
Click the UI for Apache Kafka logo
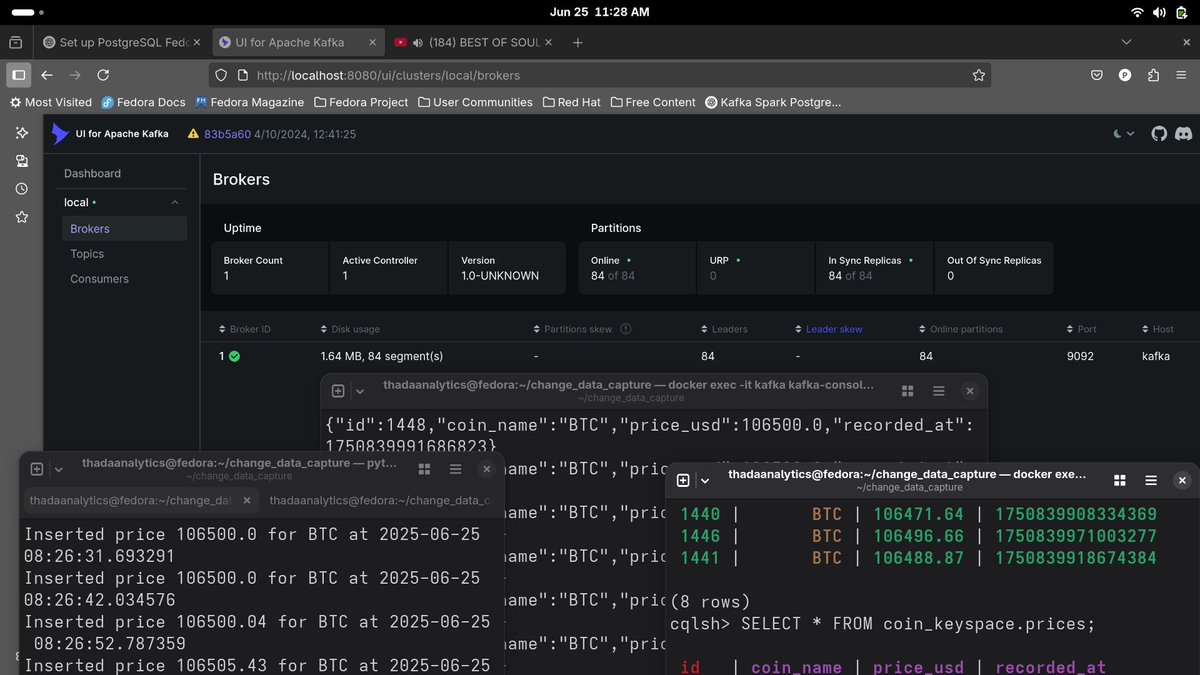109,134
